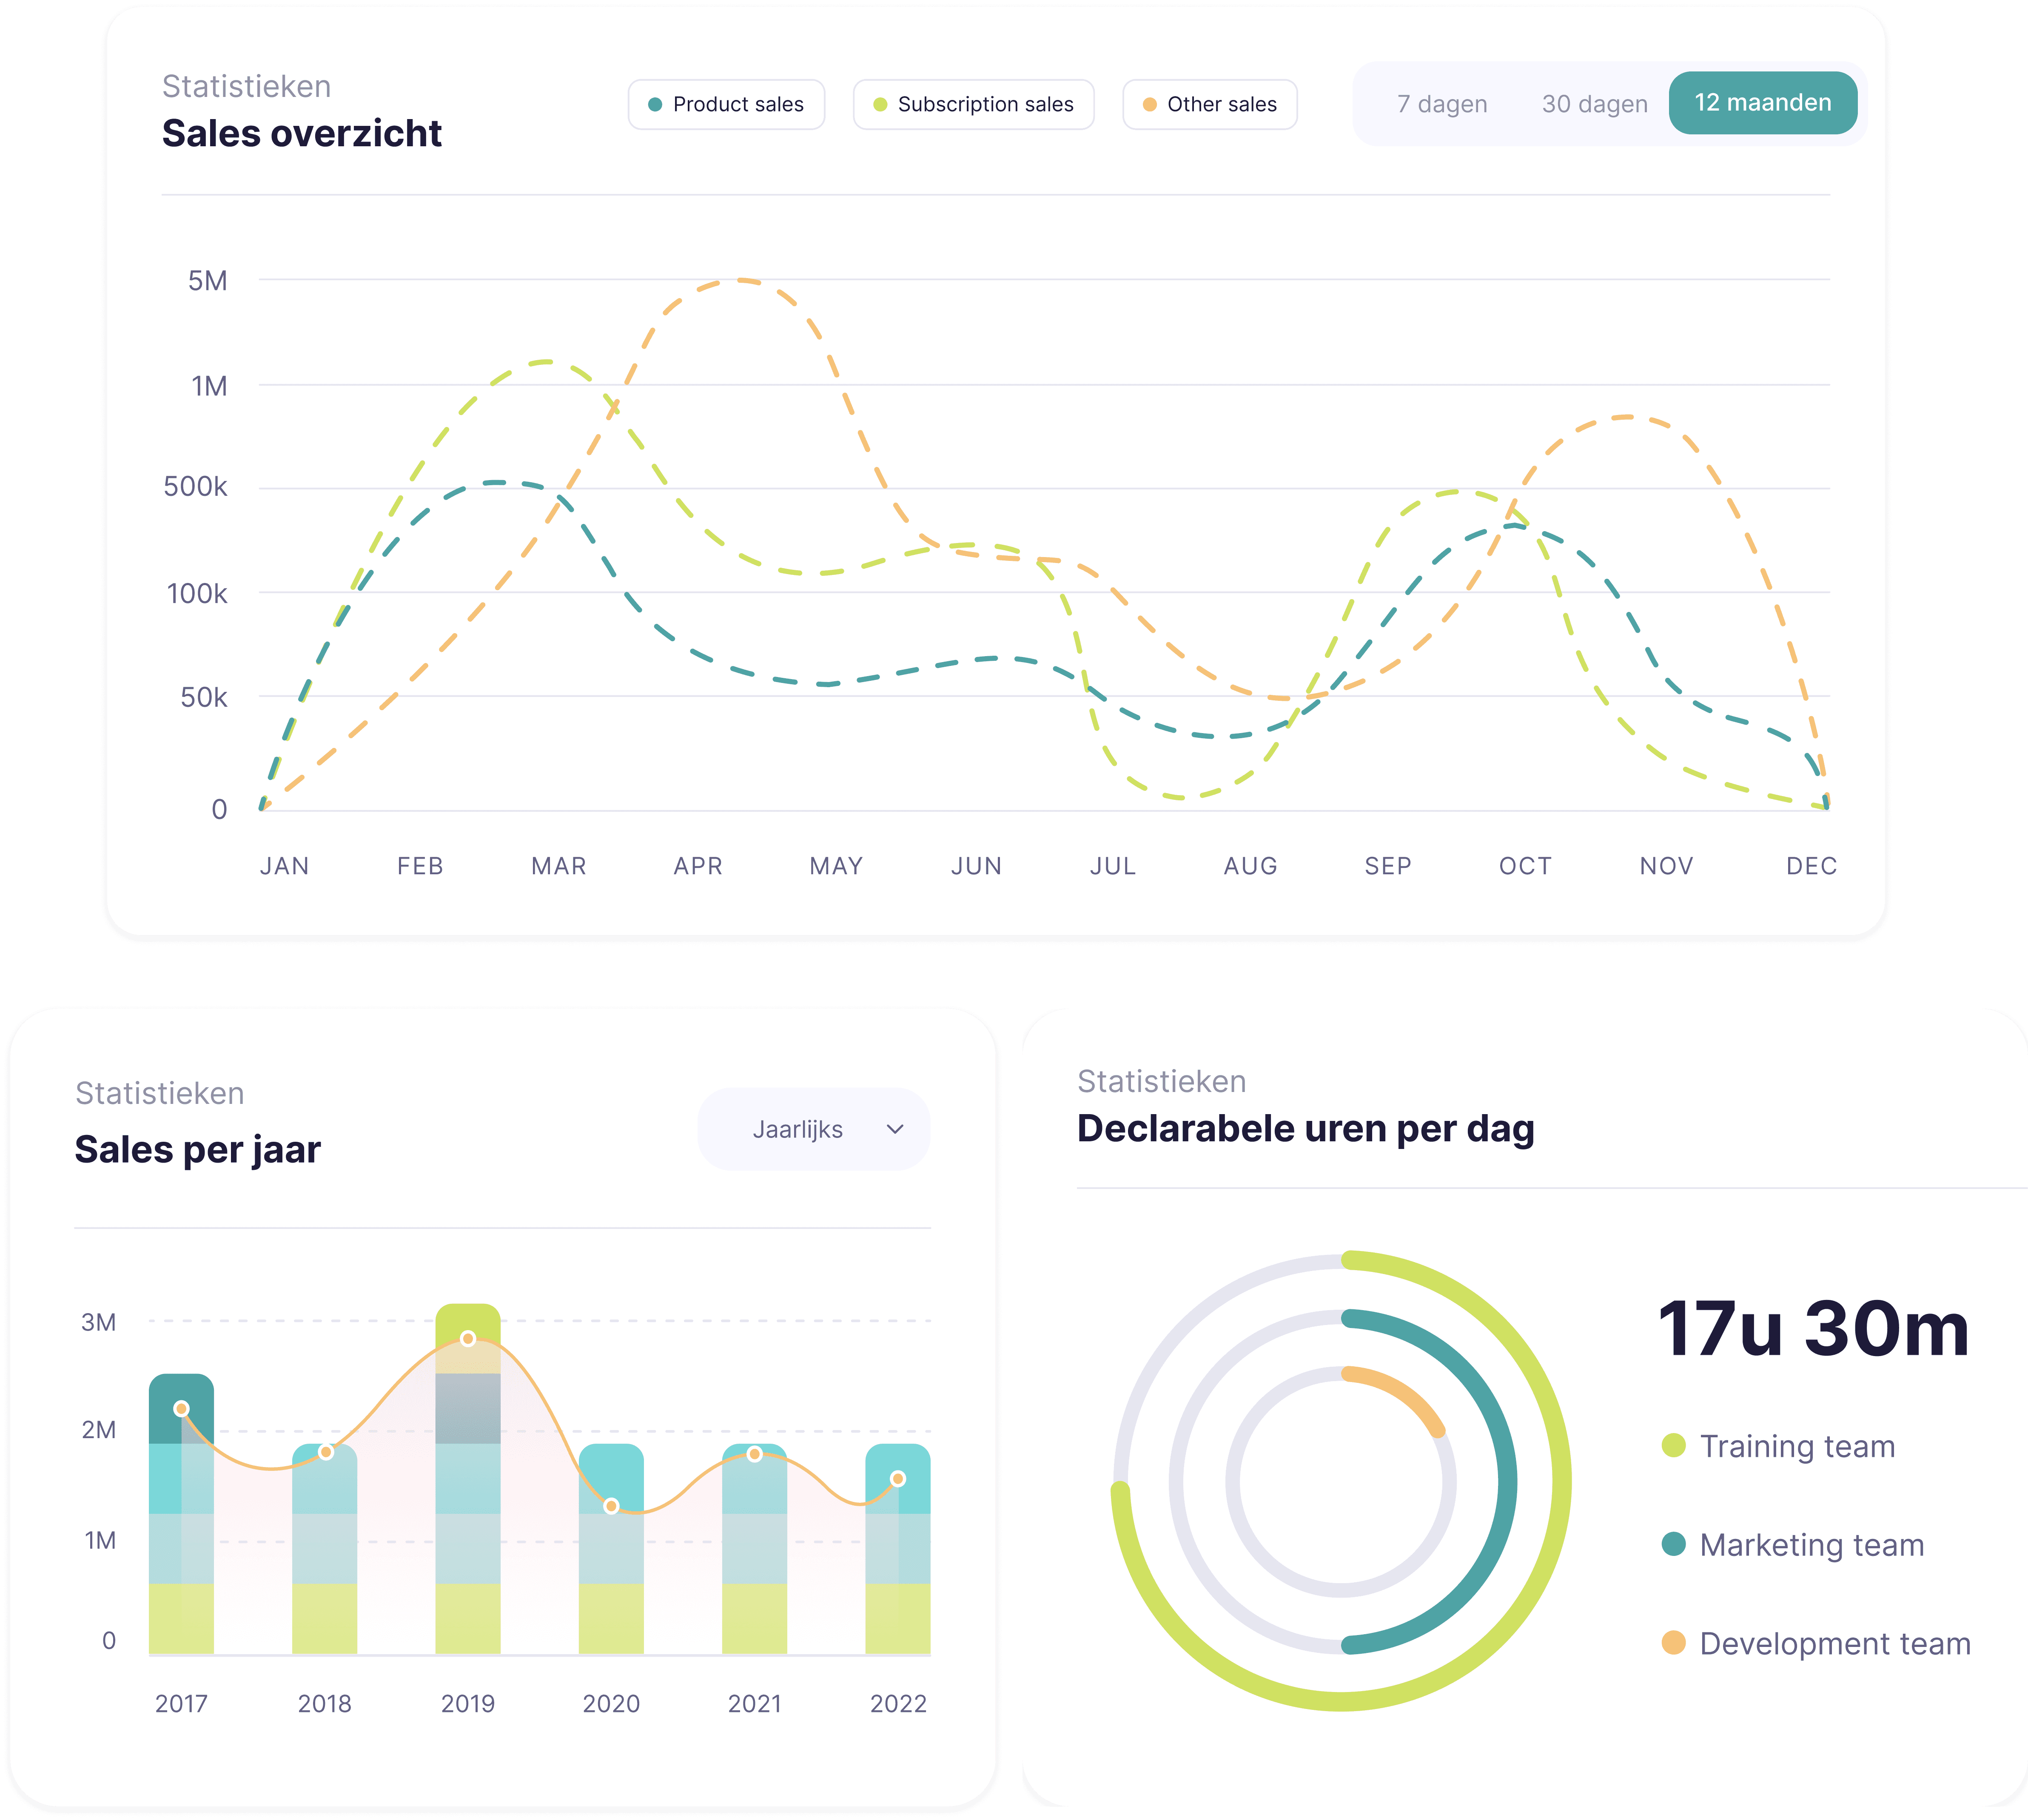Click the chevron arrow beside Jaarlijks

click(x=895, y=1129)
